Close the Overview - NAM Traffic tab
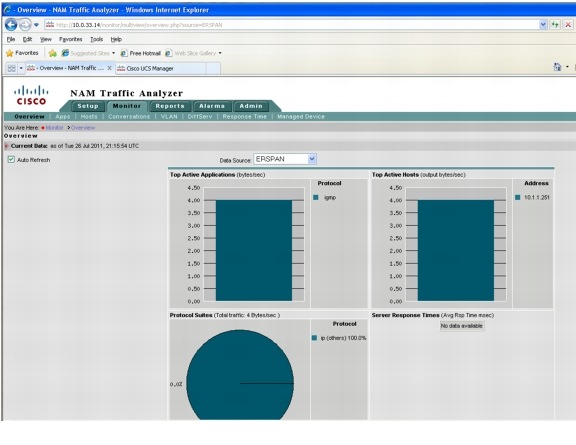This screenshot has height=445, width=576. pos(109,68)
